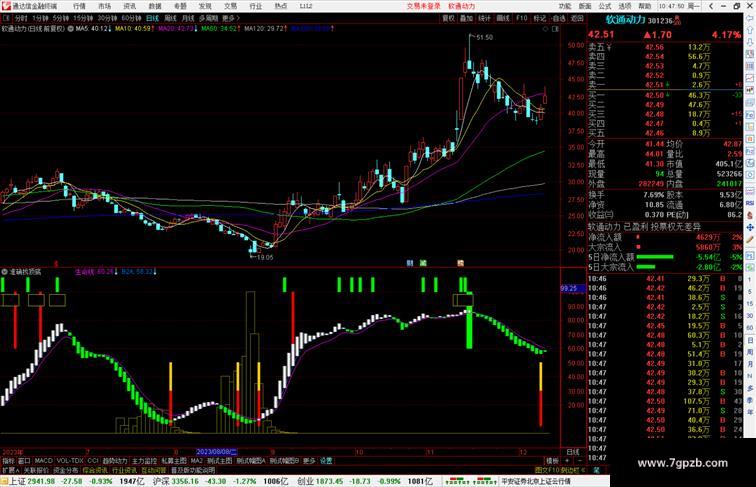Open the 多周期 view

[208, 18]
